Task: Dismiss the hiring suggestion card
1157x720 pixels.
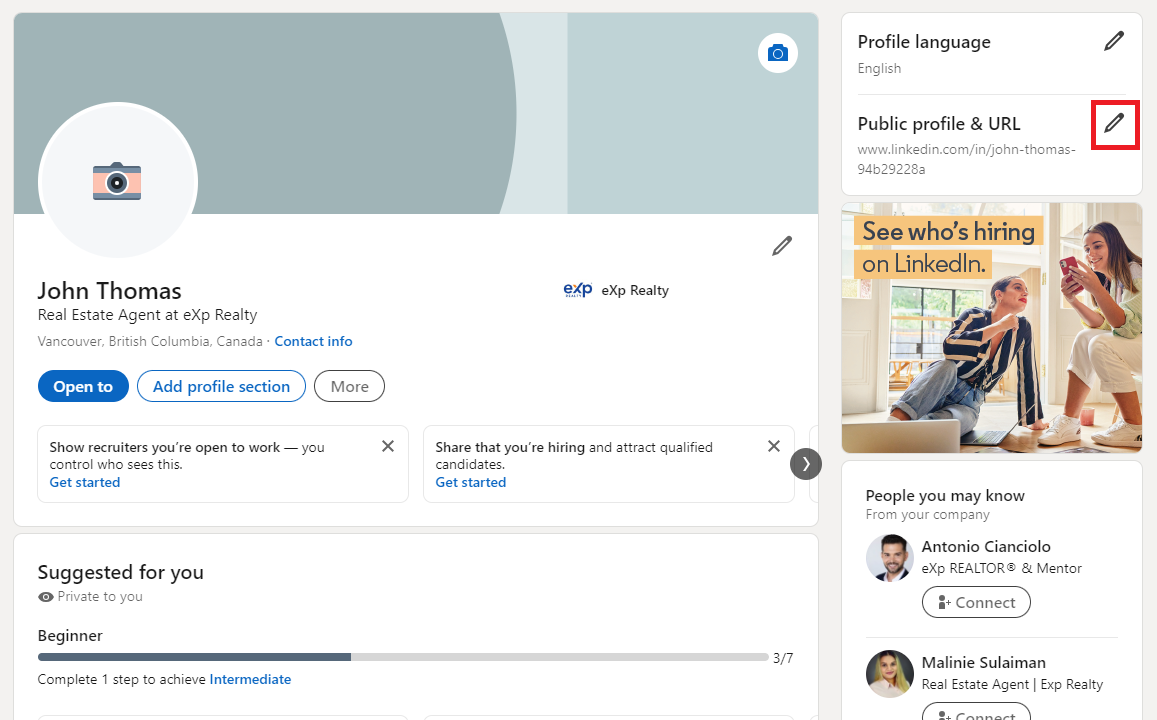Action: (773, 446)
